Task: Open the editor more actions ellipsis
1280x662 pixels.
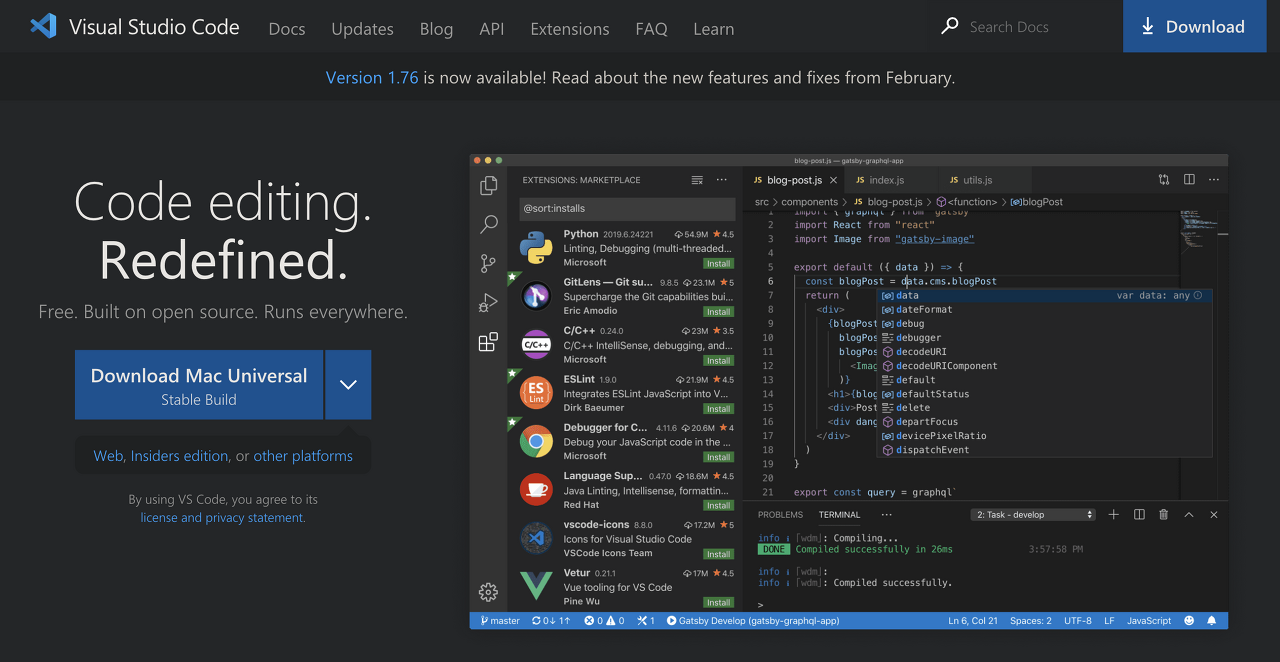Action: click(1214, 180)
